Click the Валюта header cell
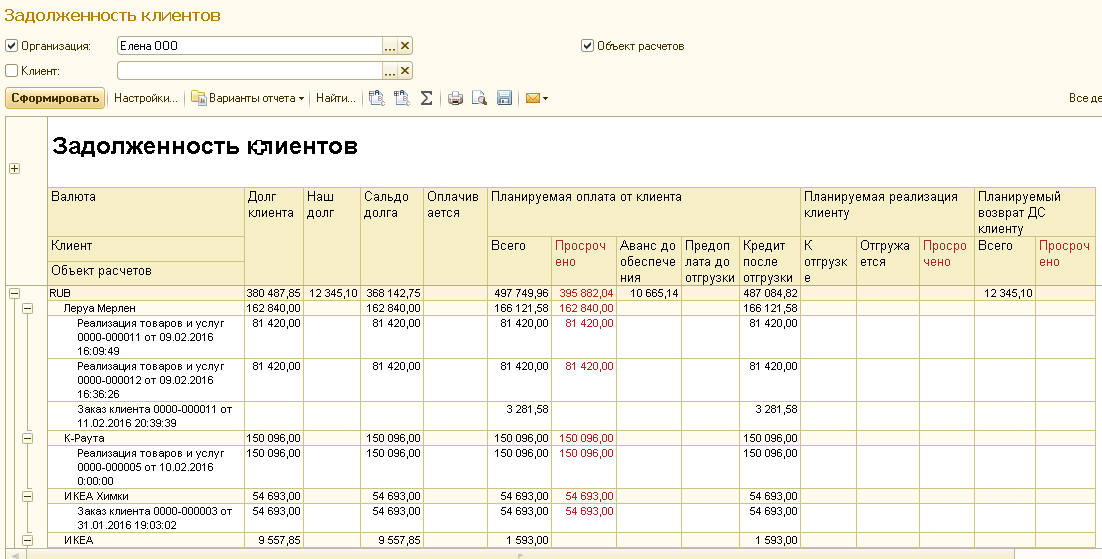 146,212
